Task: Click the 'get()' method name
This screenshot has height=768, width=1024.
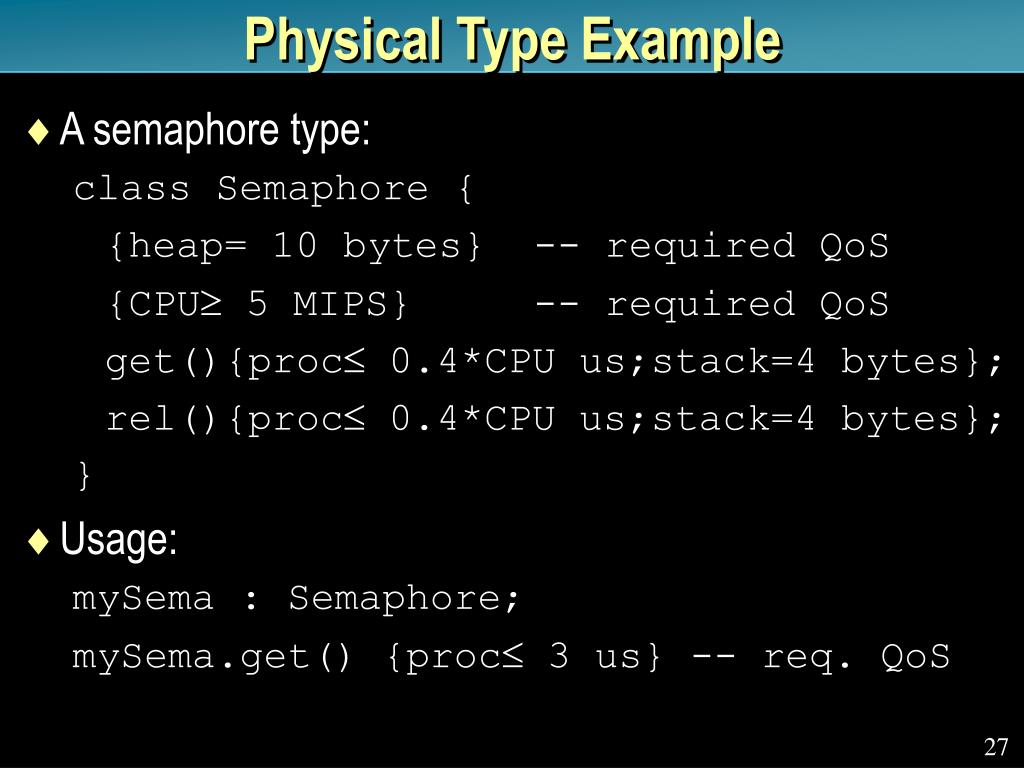Action: (161, 362)
